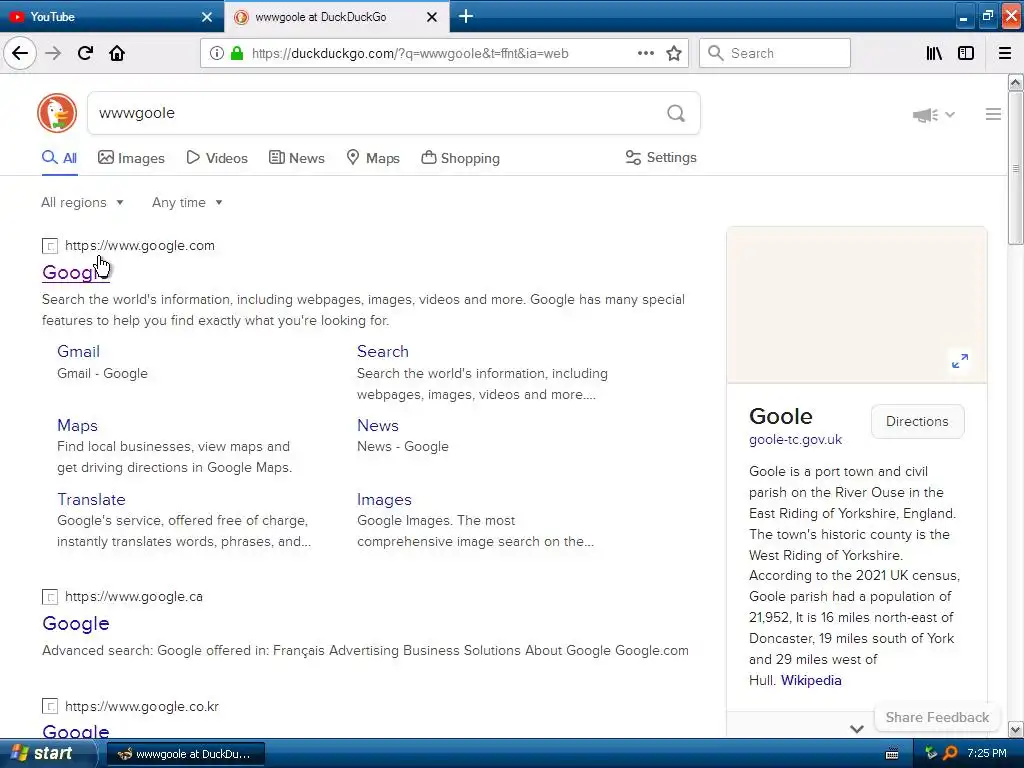Click the taskbar wwwgoole at DuckDu... button

coord(185,754)
